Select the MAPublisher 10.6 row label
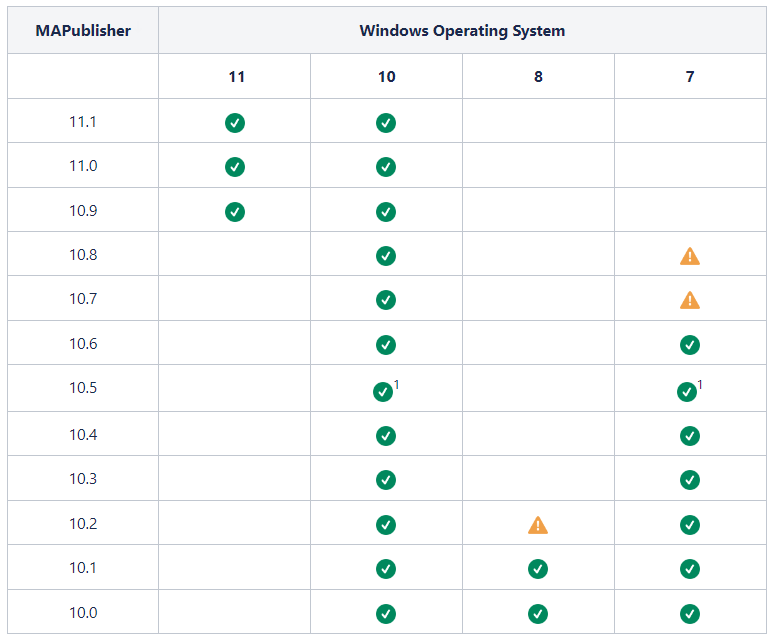 [83, 343]
